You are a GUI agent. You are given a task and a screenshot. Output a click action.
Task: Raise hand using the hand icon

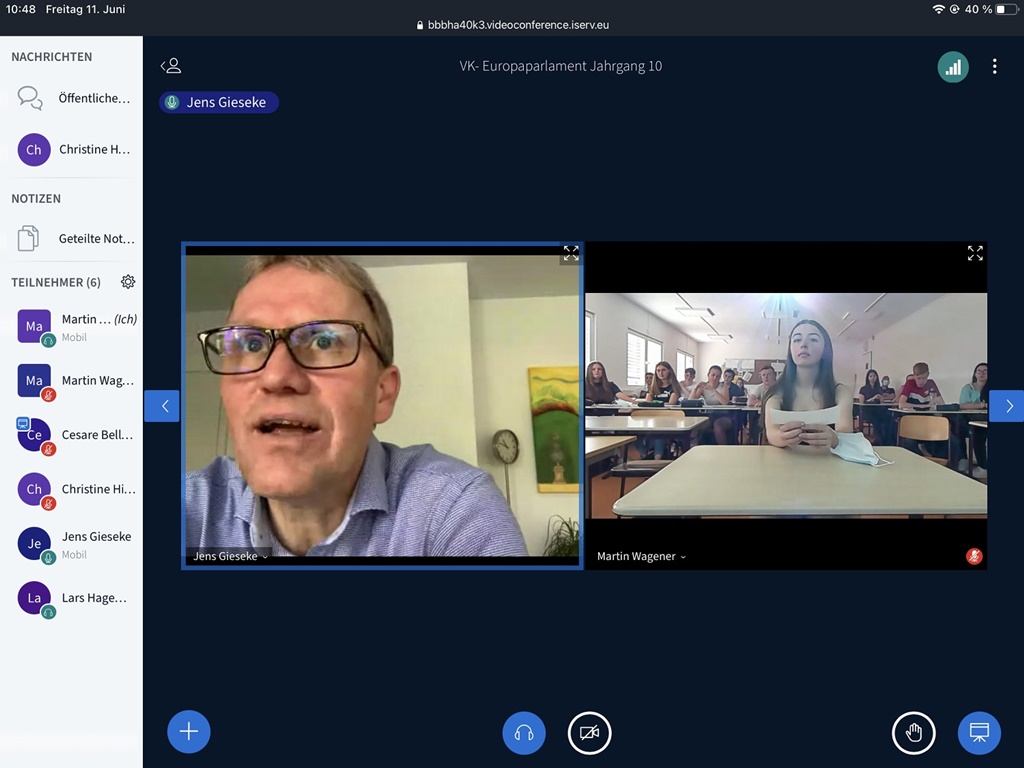pos(913,733)
